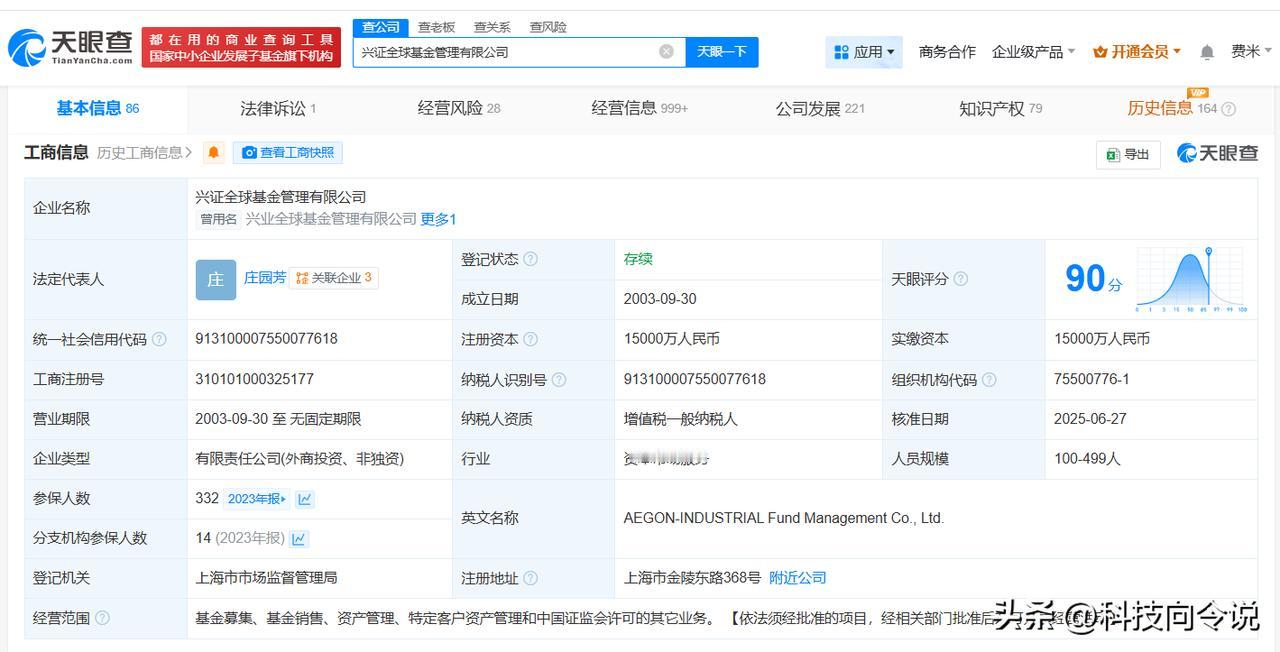Screen dimensions: 1280x652
Task: Click organization code 75500776-1
Action: [x=1092, y=379]
